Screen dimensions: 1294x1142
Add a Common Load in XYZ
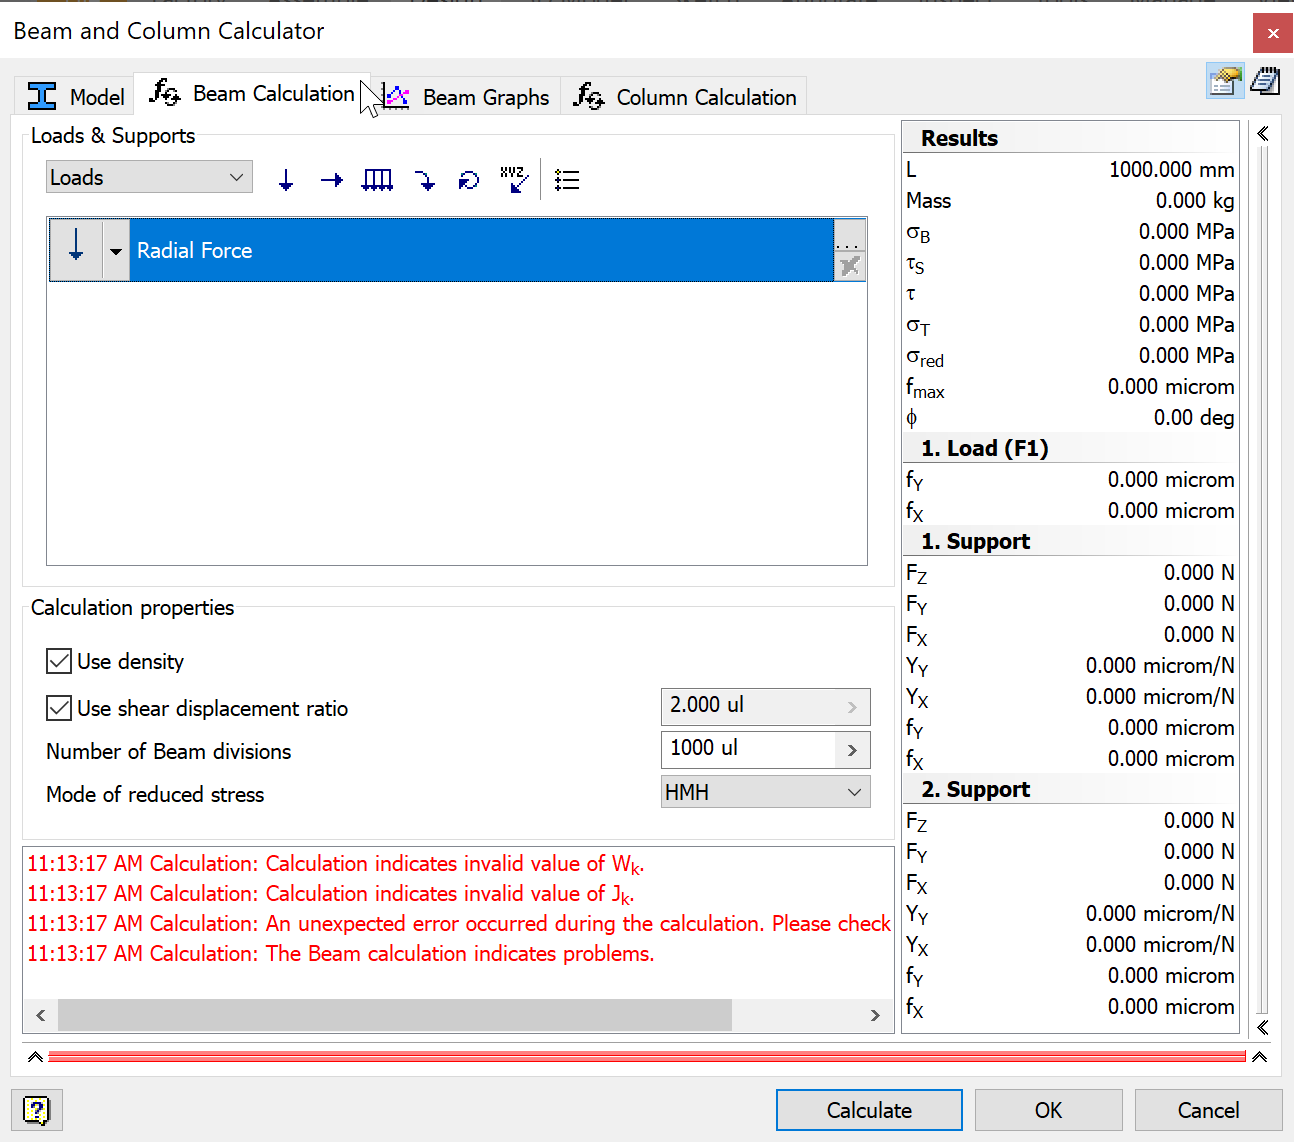click(515, 179)
